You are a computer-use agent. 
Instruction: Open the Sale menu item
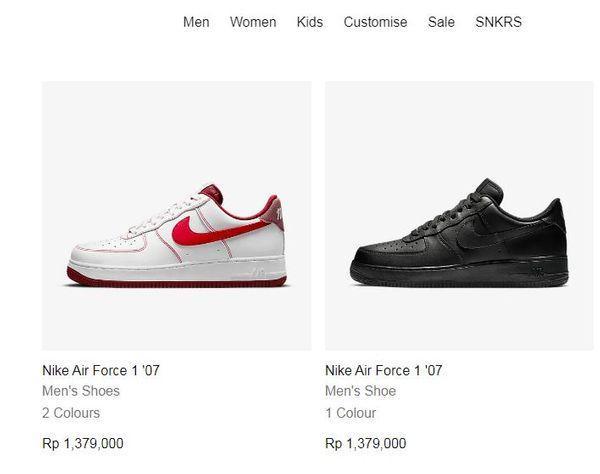click(441, 22)
